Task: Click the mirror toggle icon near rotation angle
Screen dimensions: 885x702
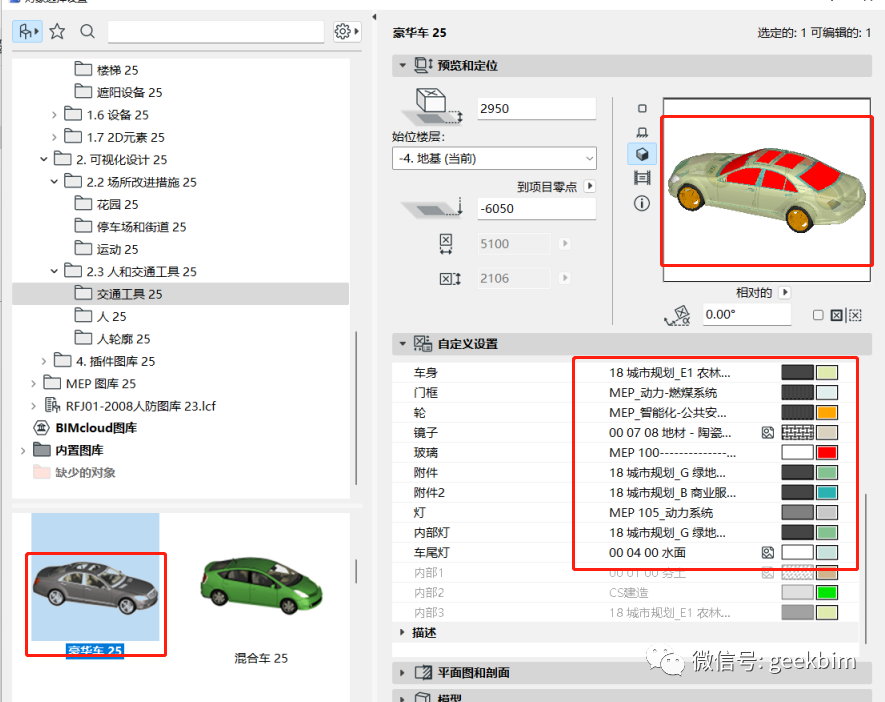Action: tap(836, 315)
